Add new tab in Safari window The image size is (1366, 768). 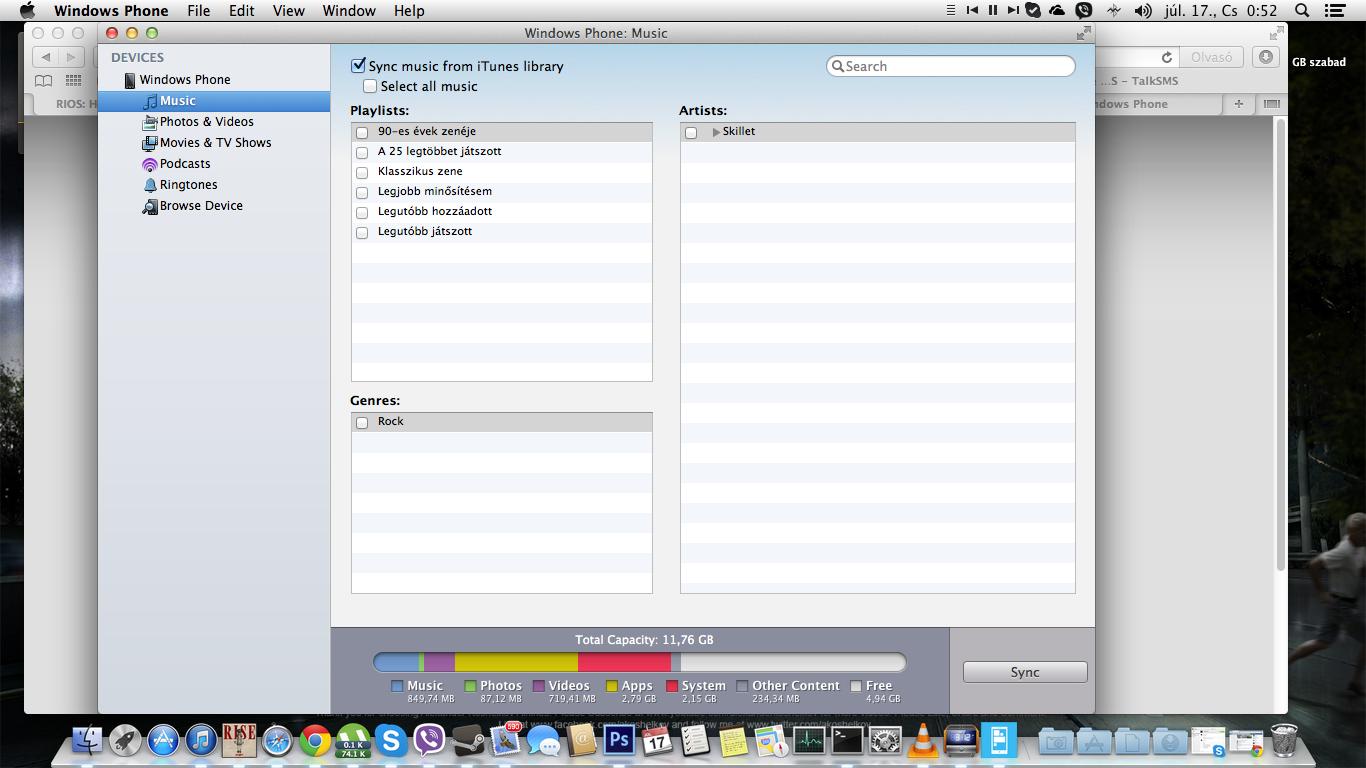pyautogui.click(x=1239, y=104)
